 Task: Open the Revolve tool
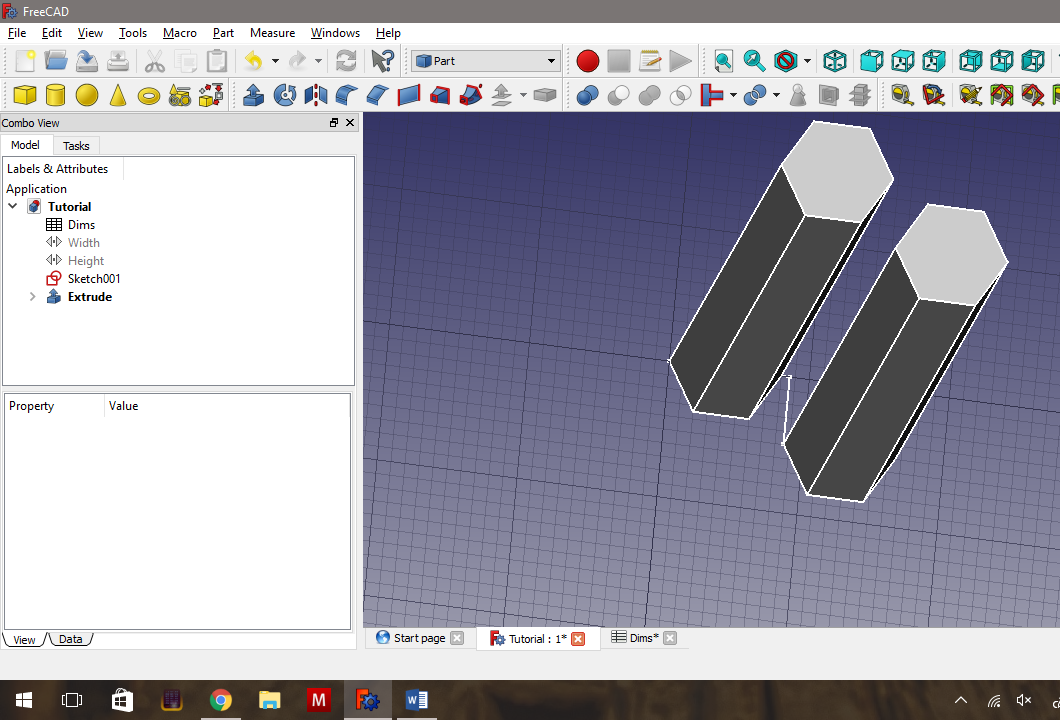285,95
